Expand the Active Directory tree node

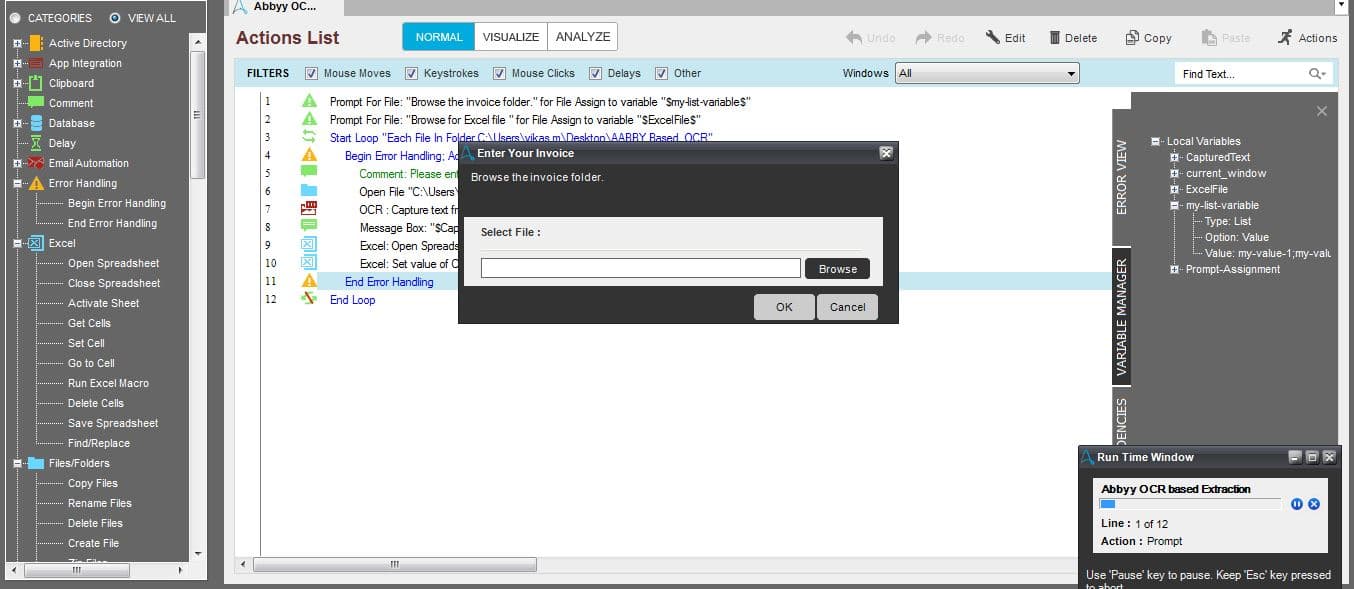point(17,43)
